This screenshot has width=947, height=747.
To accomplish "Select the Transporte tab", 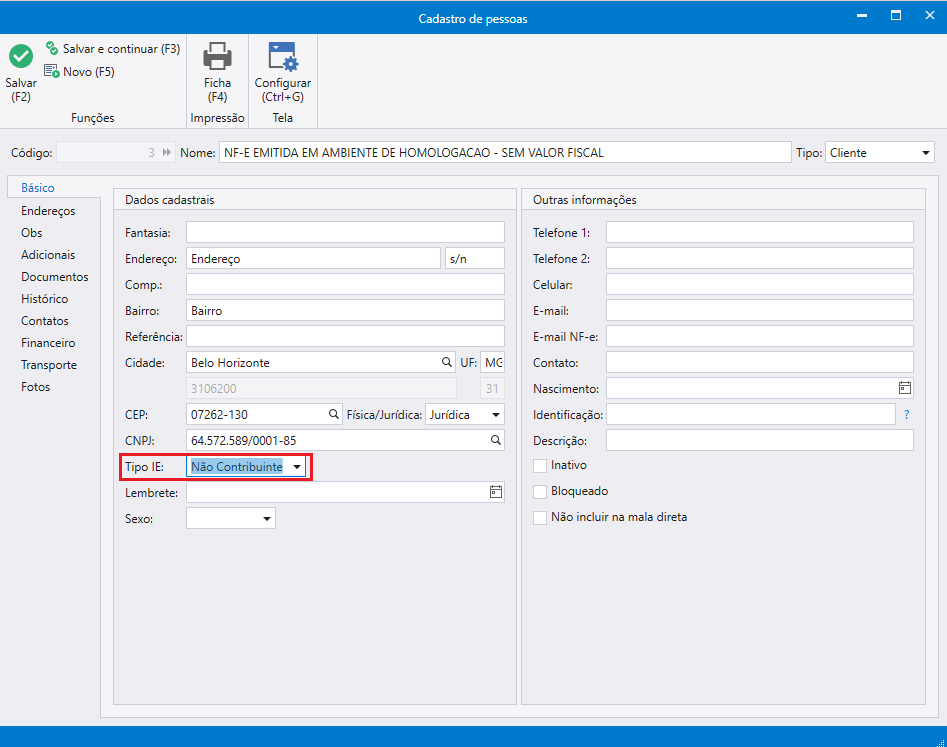I will point(49,365).
